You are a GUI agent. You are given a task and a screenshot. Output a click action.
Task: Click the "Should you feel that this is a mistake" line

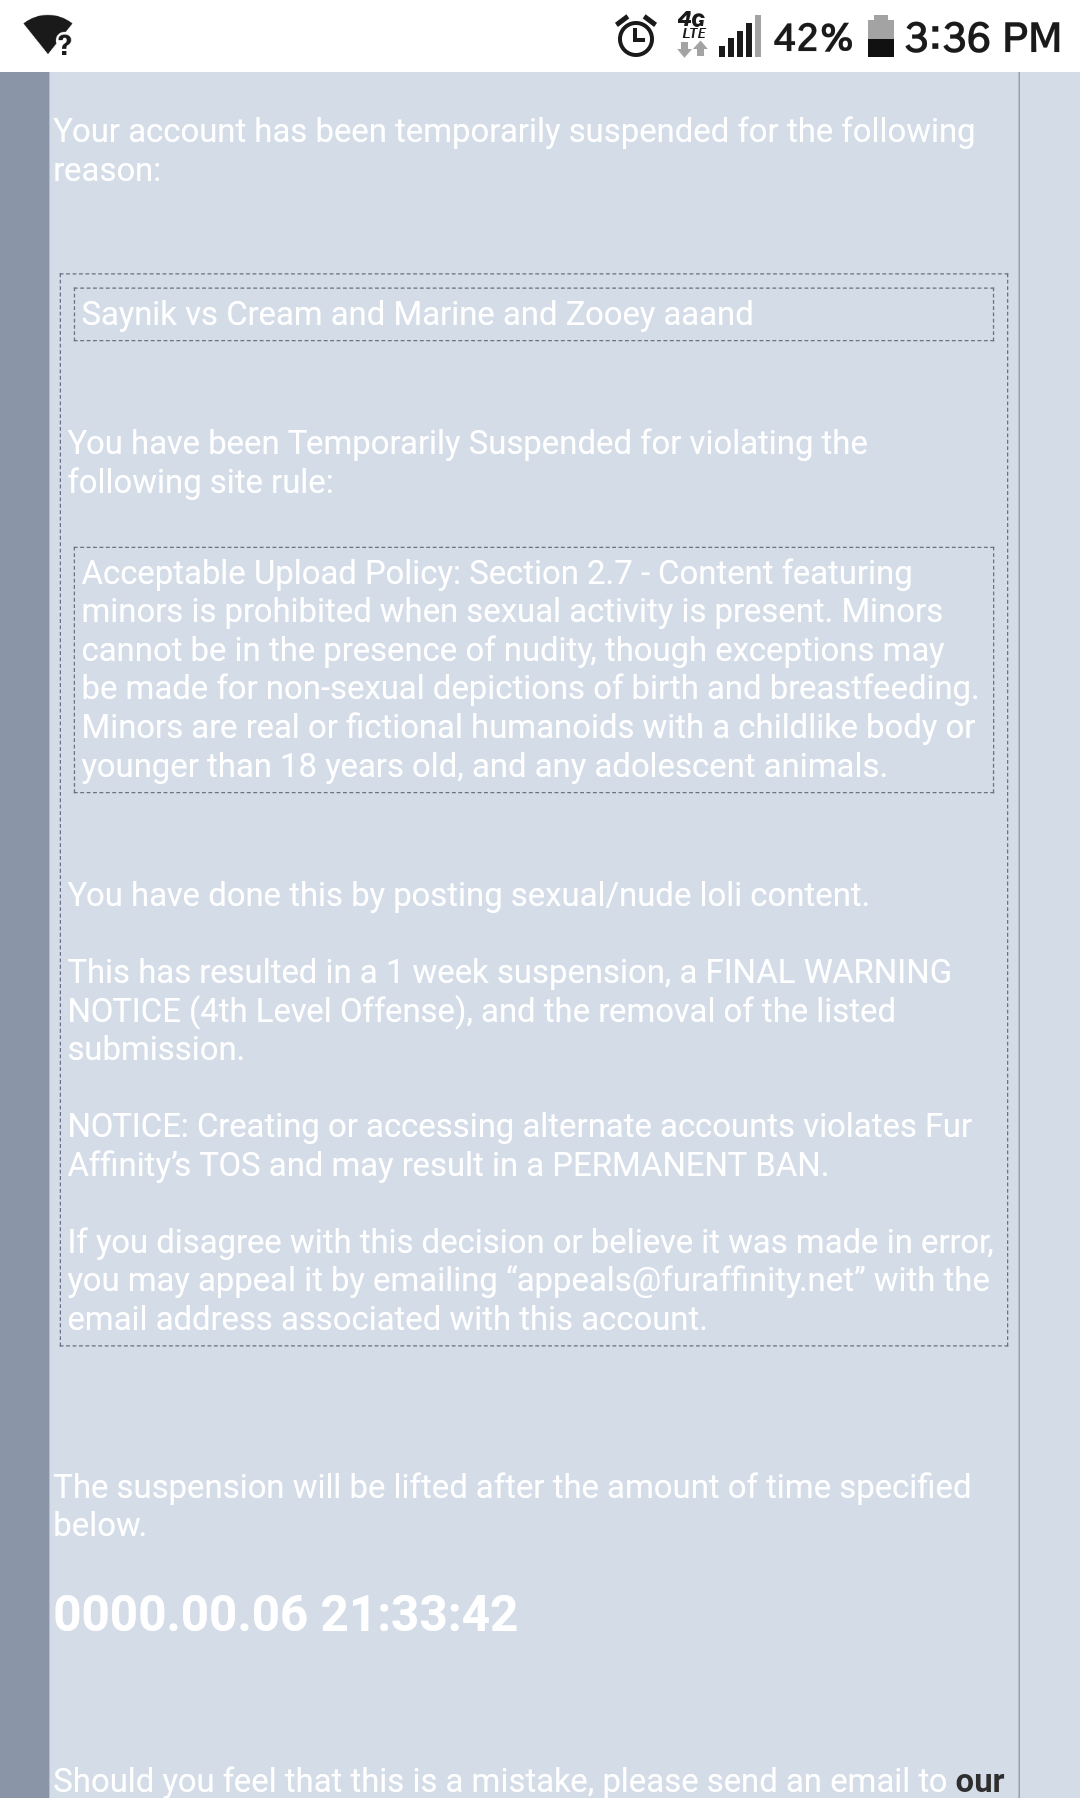tap(500, 1780)
